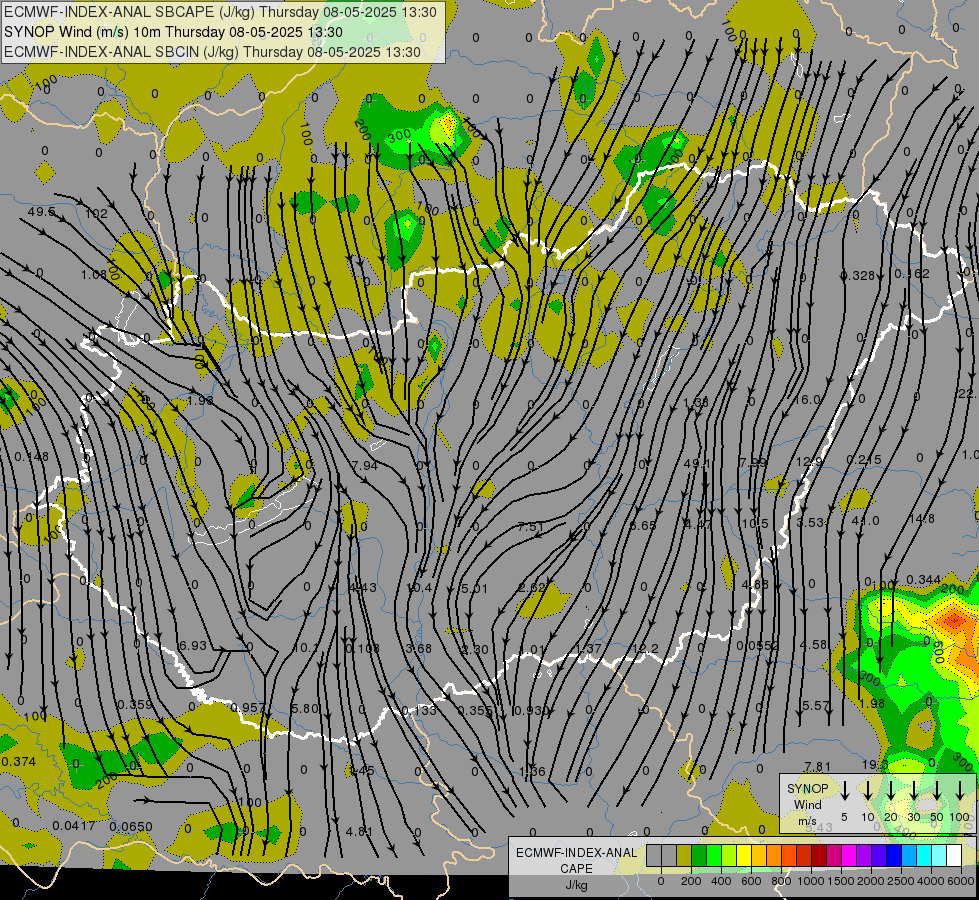The height and width of the screenshot is (900, 979).
Task: Click the 2.62 value on the map
Action: (x=532, y=587)
